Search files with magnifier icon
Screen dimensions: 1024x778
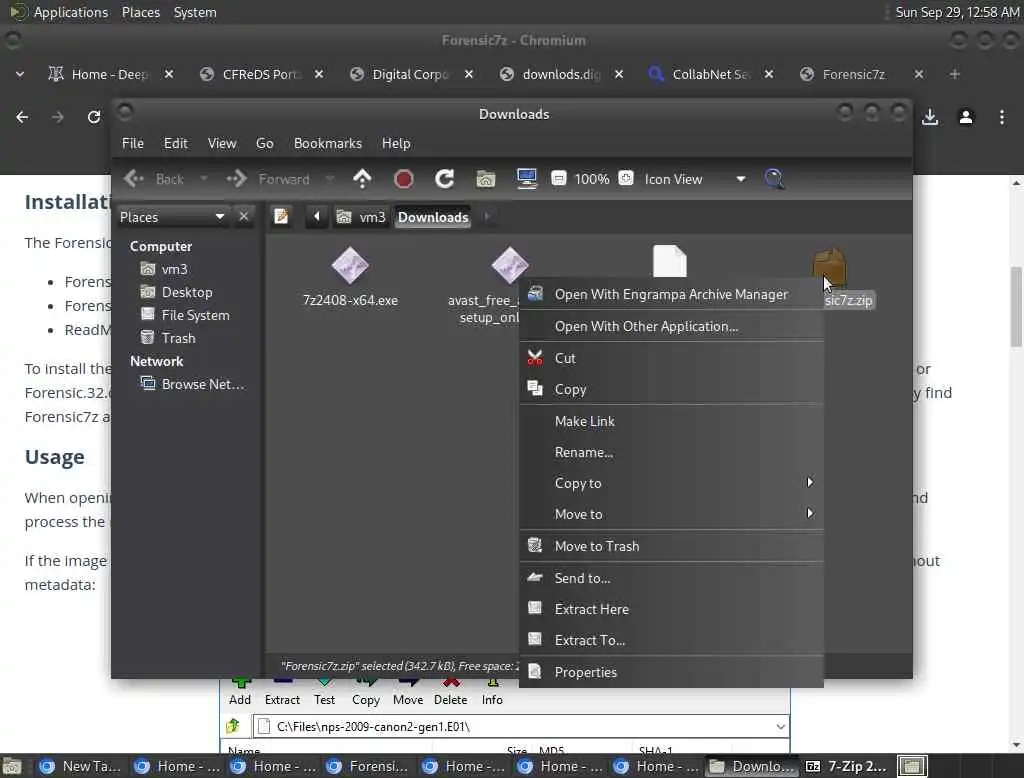(x=774, y=178)
